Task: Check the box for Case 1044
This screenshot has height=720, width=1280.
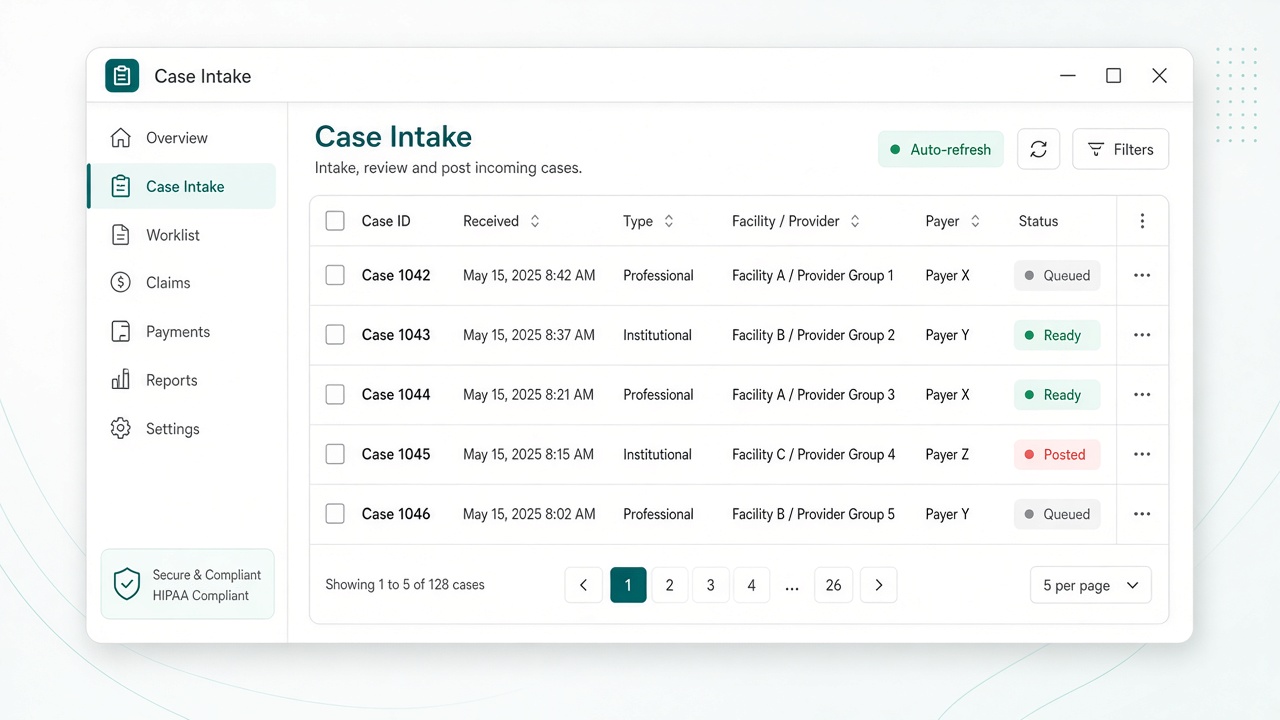Action: click(335, 395)
